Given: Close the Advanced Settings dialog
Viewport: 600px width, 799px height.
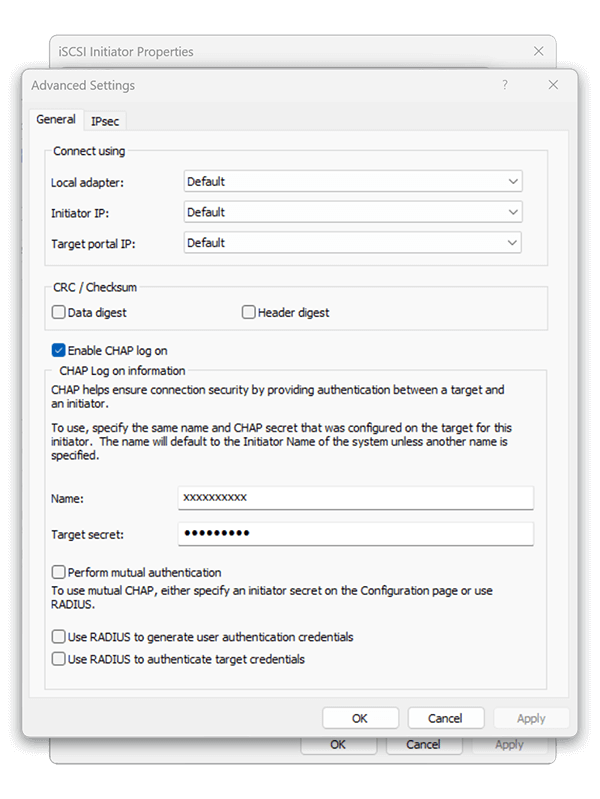Looking at the screenshot, I should [x=553, y=85].
